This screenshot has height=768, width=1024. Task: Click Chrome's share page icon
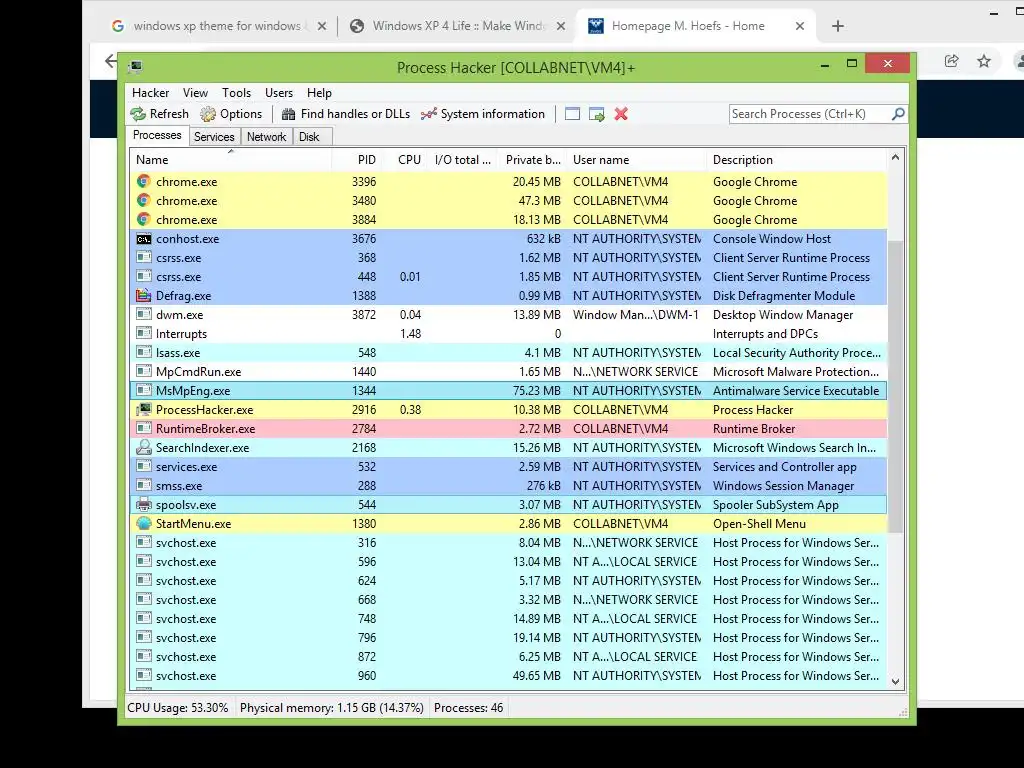(952, 61)
